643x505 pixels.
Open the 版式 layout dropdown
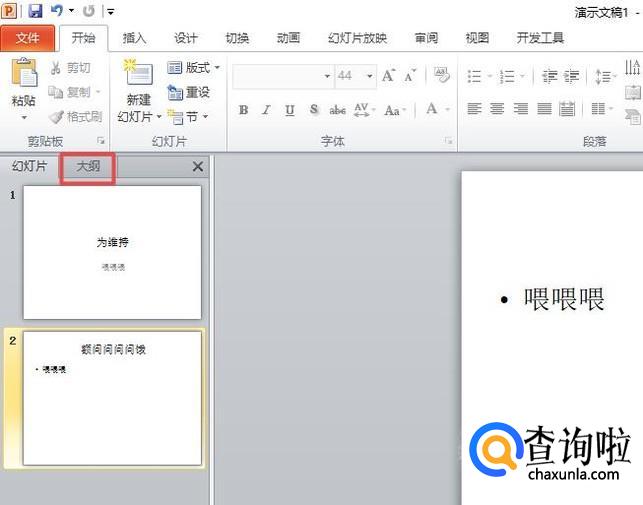tap(193, 67)
